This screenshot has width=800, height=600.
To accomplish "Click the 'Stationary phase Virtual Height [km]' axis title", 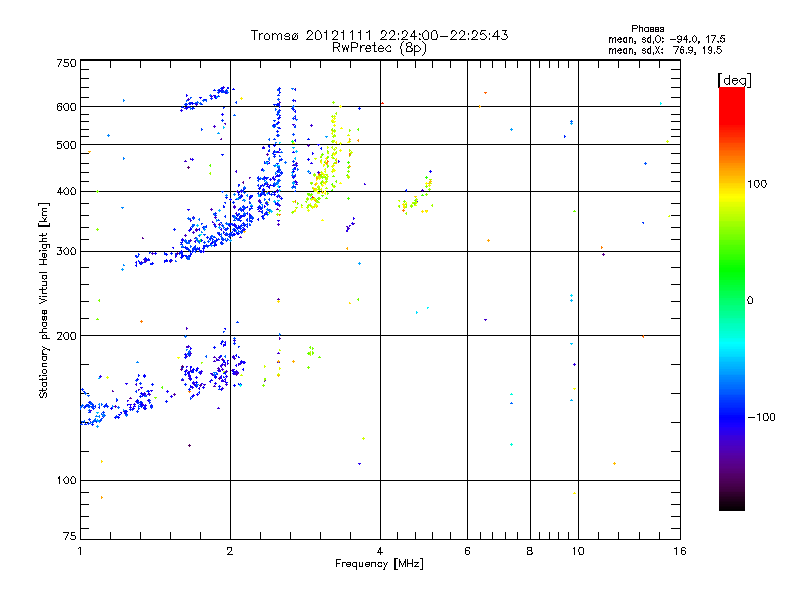I will coord(44,301).
